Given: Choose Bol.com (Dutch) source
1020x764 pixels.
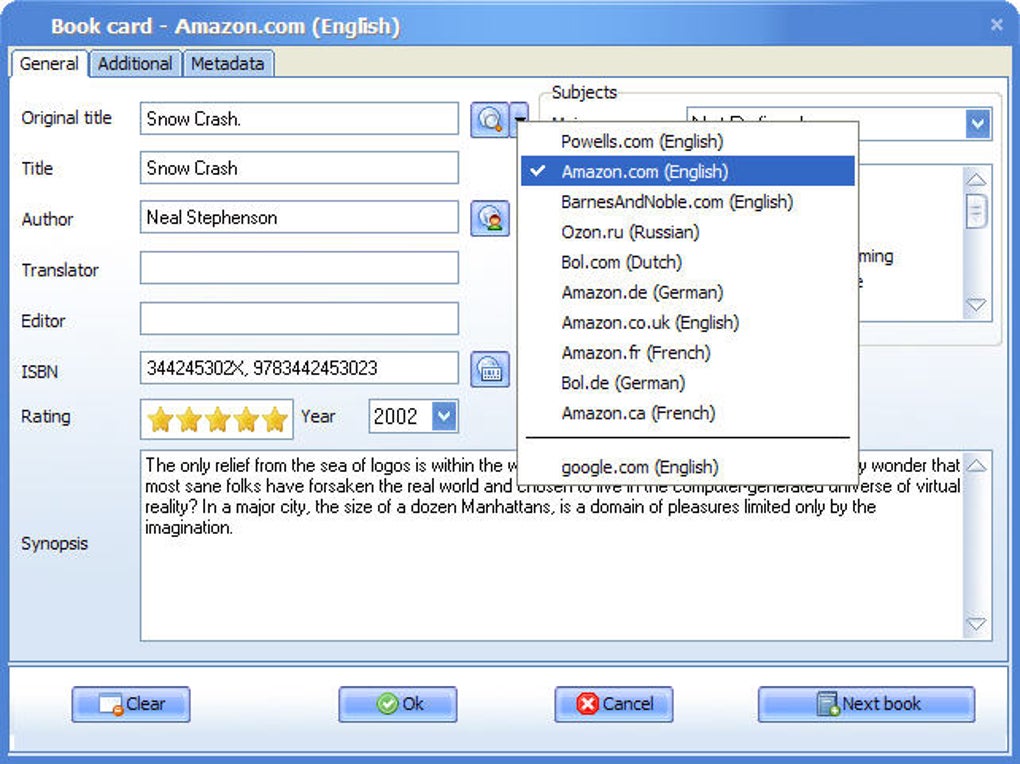Looking at the screenshot, I should [x=688, y=262].
